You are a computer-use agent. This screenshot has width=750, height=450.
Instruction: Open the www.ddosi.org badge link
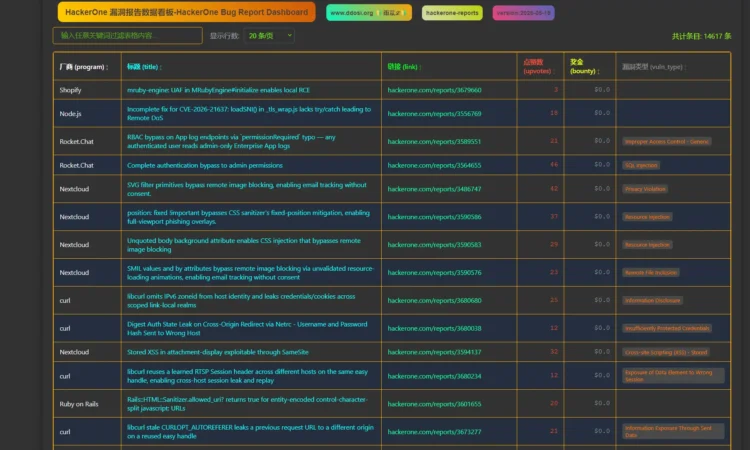click(368, 13)
